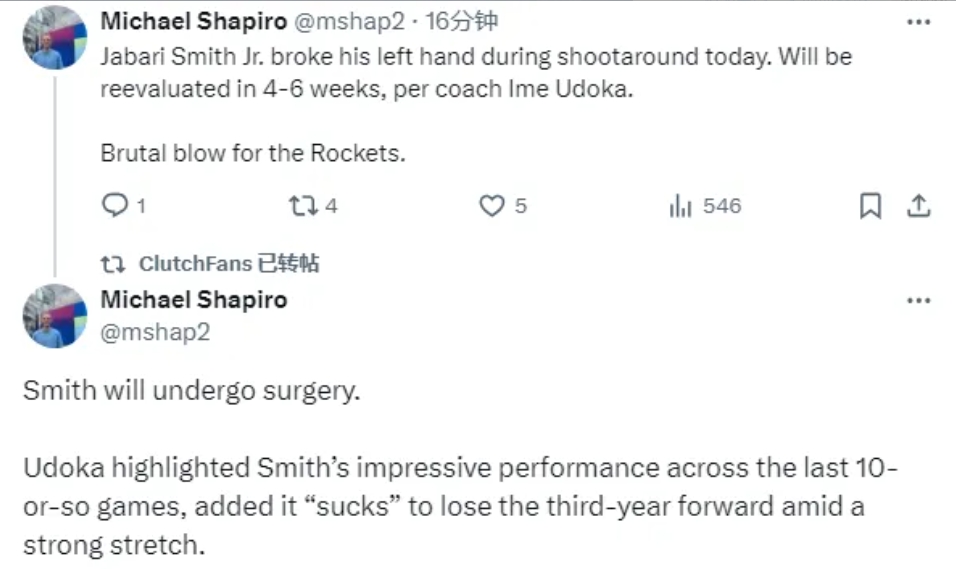Open Michael Shapiro's top profile avatar
This screenshot has height=569, width=956.
click(55, 38)
